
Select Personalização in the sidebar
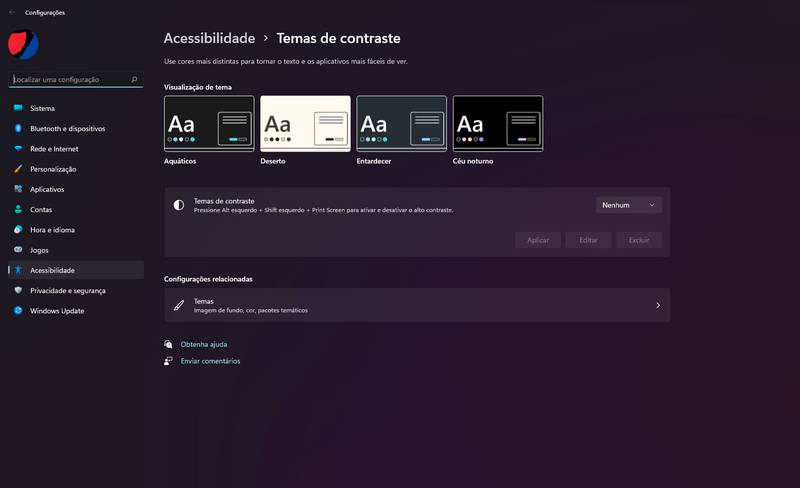click(x=76, y=169)
